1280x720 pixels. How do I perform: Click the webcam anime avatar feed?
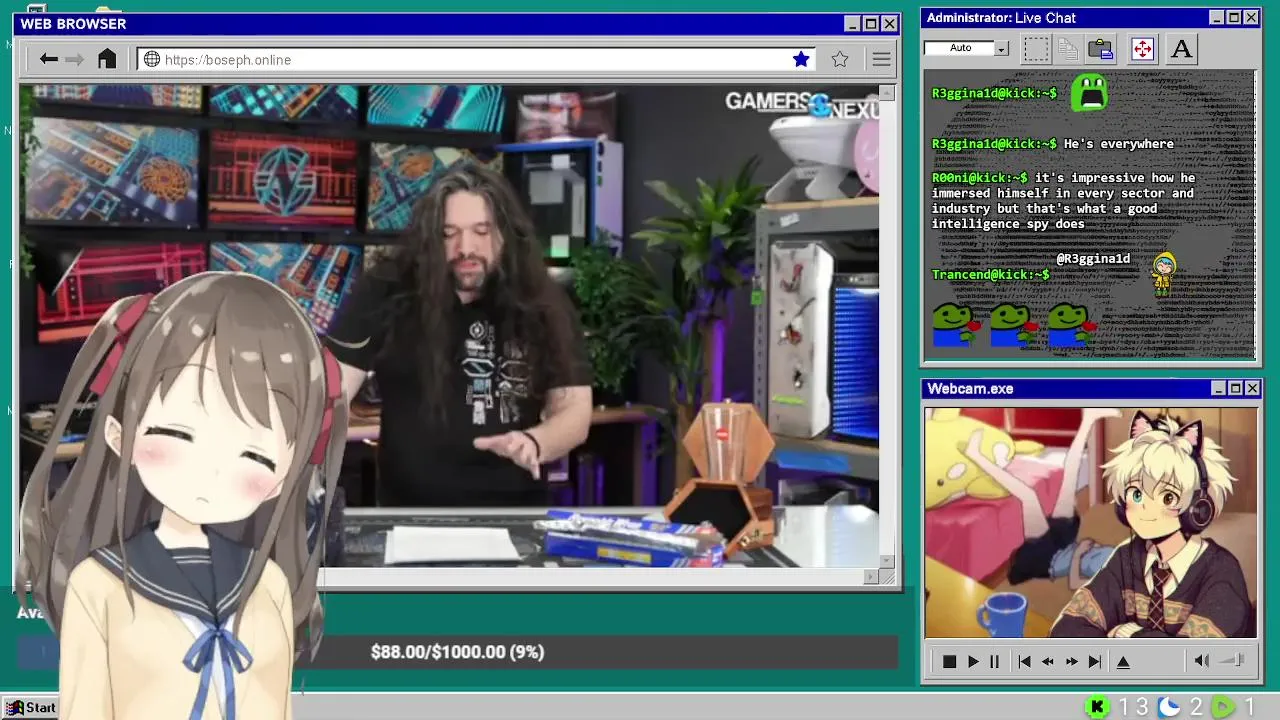click(x=1091, y=522)
